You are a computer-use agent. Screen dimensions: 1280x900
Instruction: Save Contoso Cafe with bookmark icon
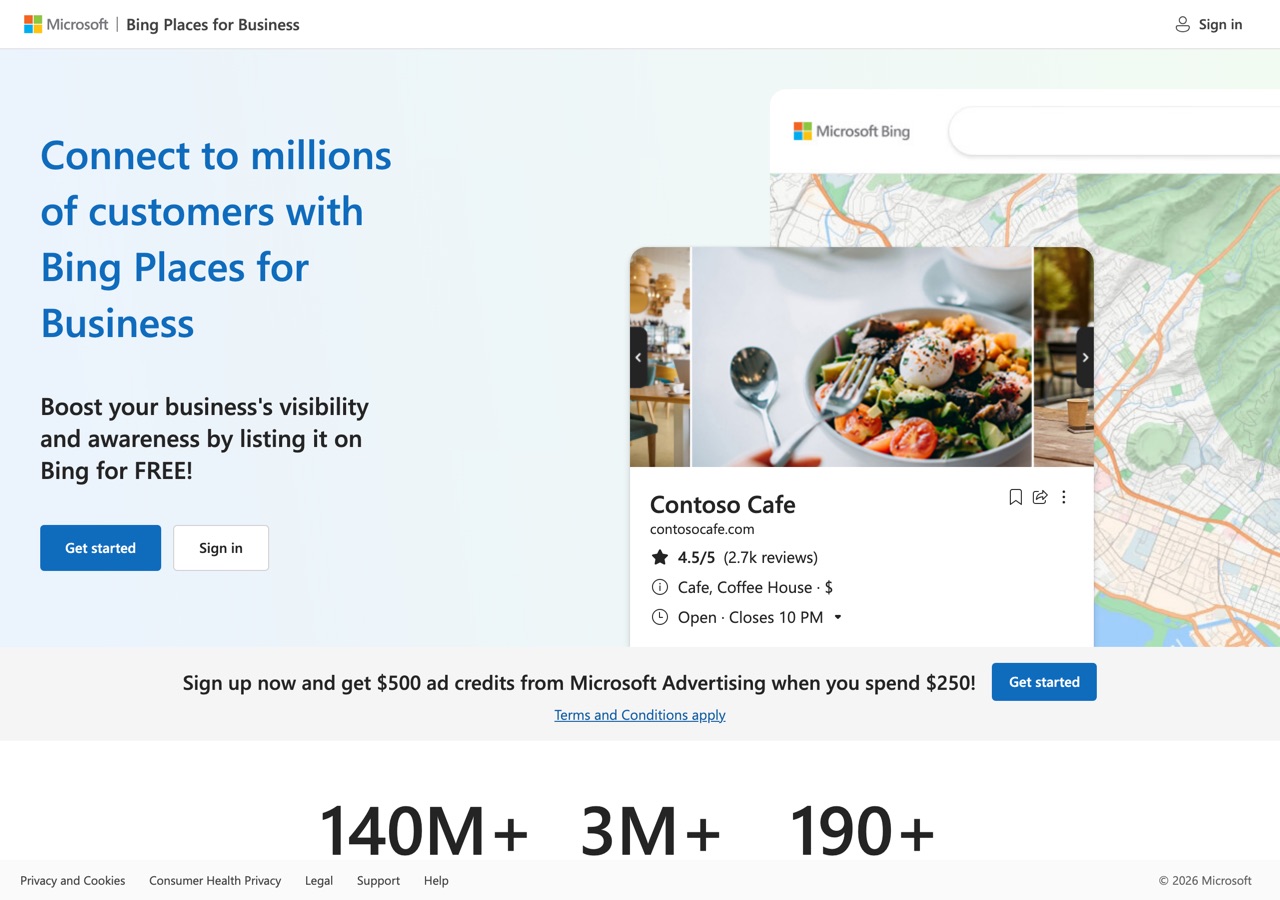1015,497
